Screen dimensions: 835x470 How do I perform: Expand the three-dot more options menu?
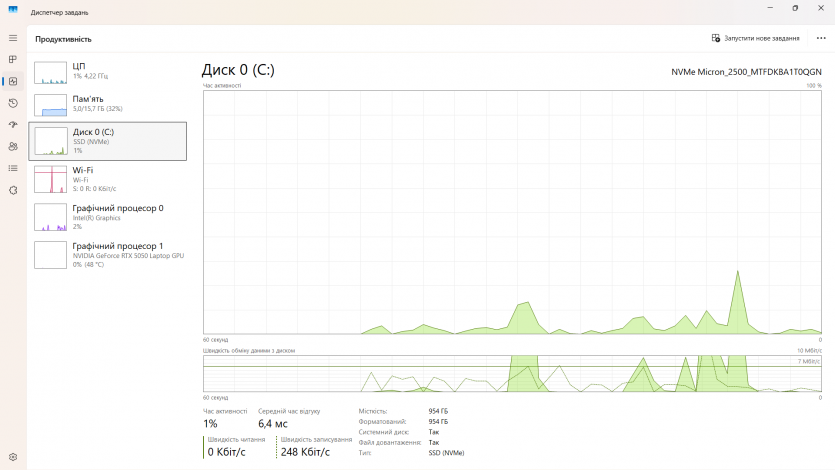point(821,38)
